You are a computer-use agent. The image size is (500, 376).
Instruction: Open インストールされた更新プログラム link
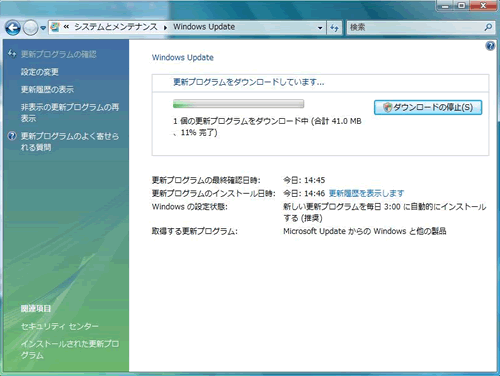pos(70,349)
